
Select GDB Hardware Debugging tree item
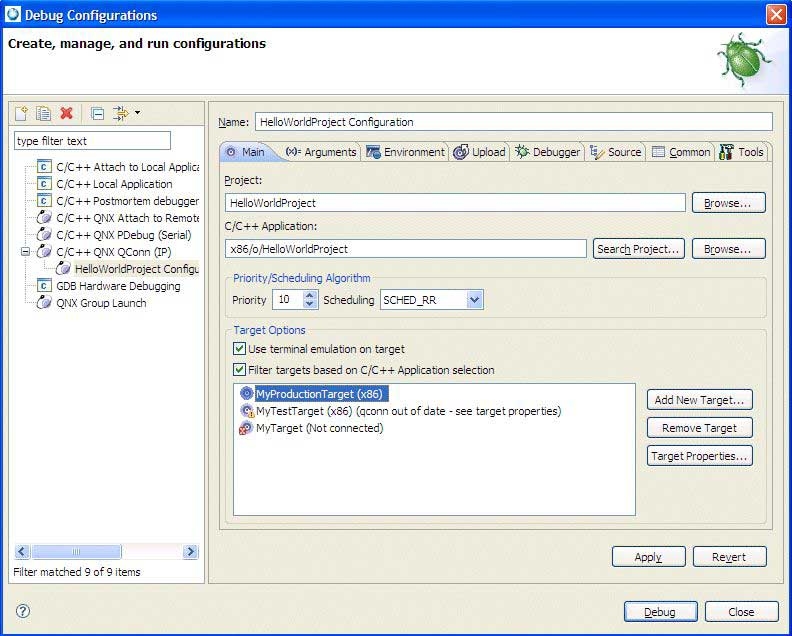118,286
